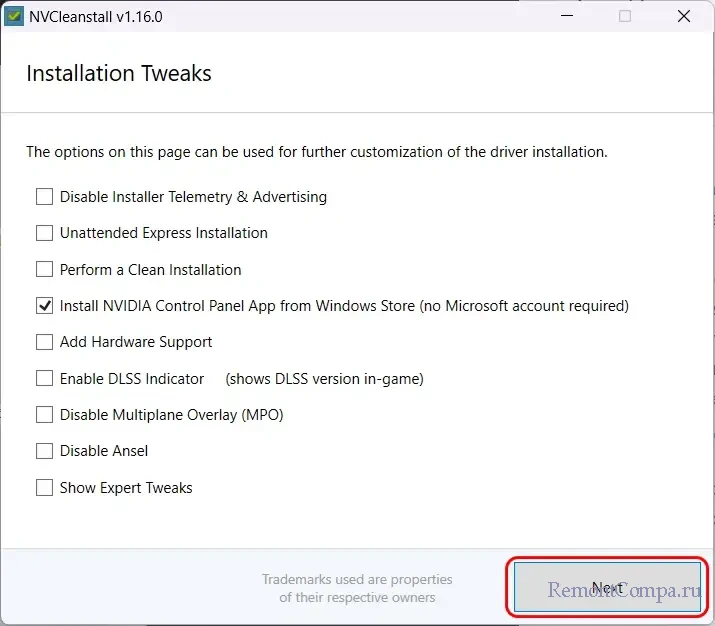Minimize the NVCleanstall window
Image resolution: width=715 pixels, height=626 pixels.
pyautogui.click(x=566, y=16)
